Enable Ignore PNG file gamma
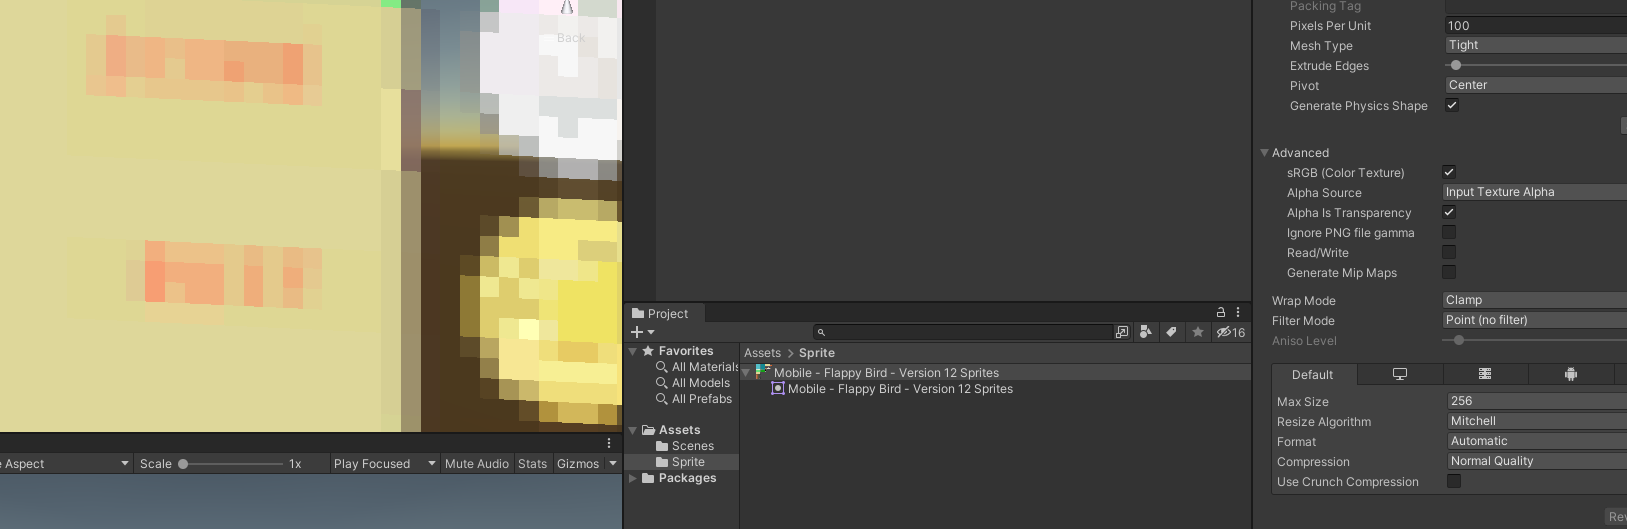This screenshot has height=529, width=1627. pyautogui.click(x=1449, y=232)
